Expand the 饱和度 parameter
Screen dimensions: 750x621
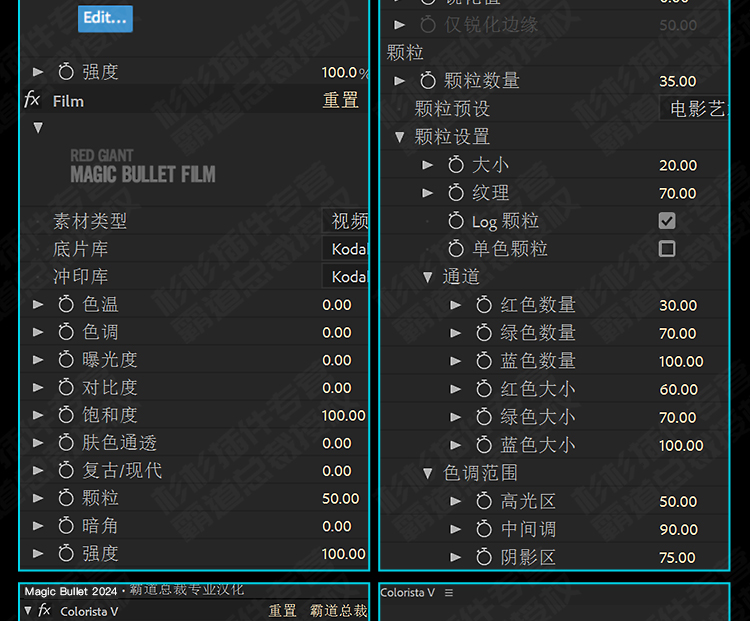pos(38,415)
